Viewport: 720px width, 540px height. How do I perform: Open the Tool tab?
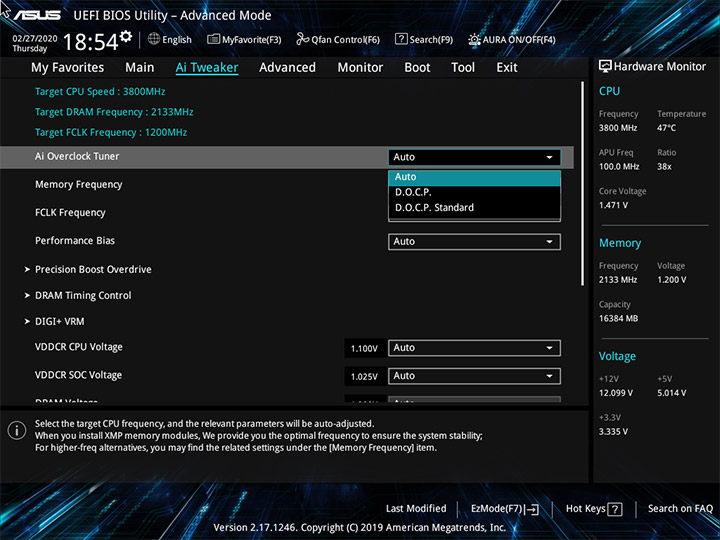point(463,68)
